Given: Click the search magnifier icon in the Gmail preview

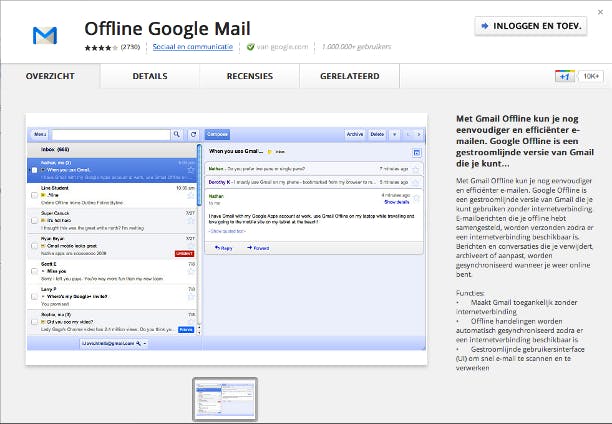Looking at the screenshot, I should [x=177, y=134].
